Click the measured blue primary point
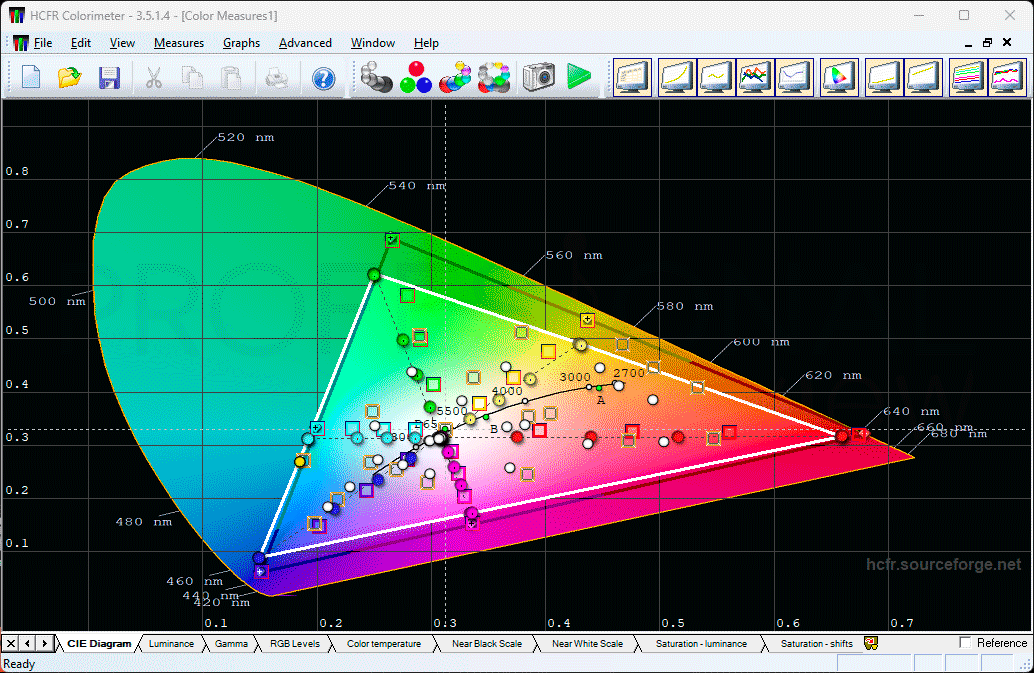Viewport: 1034px width, 673px height. click(259, 558)
